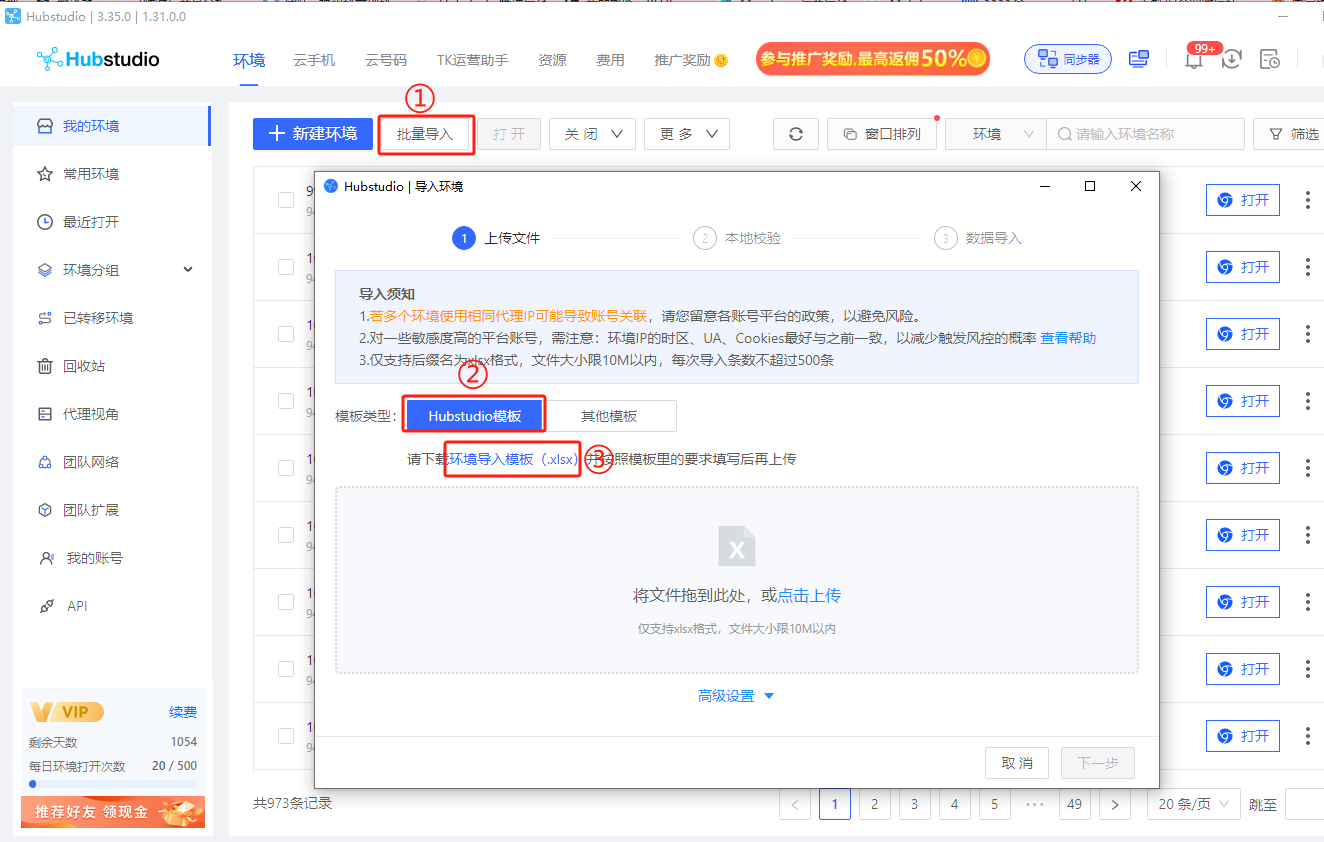1324x842 pixels.
Task: Go to the previous page arrow
Action: pos(794,804)
